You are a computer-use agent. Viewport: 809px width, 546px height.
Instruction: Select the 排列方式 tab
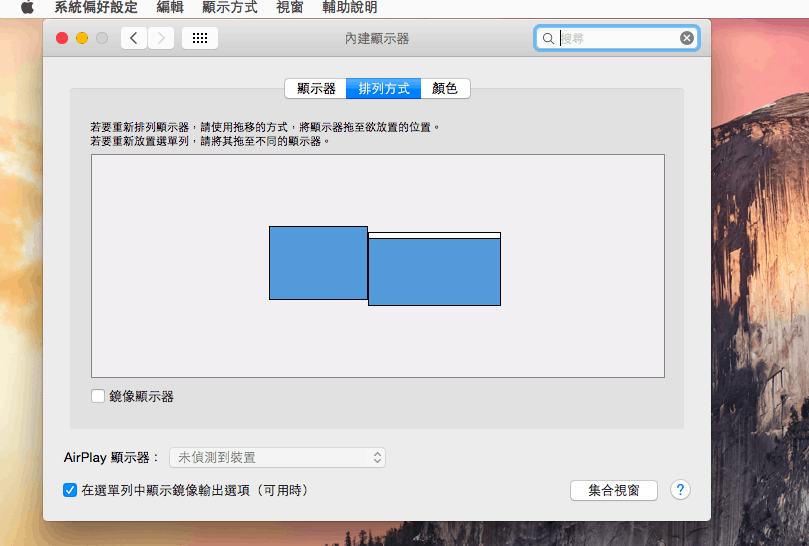(x=383, y=89)
